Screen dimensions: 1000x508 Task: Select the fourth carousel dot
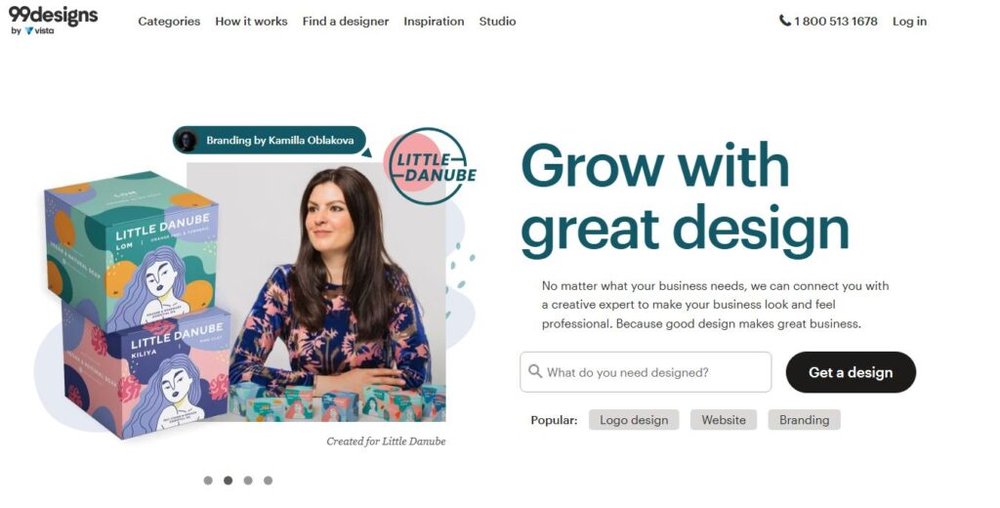tap(268, 481)
